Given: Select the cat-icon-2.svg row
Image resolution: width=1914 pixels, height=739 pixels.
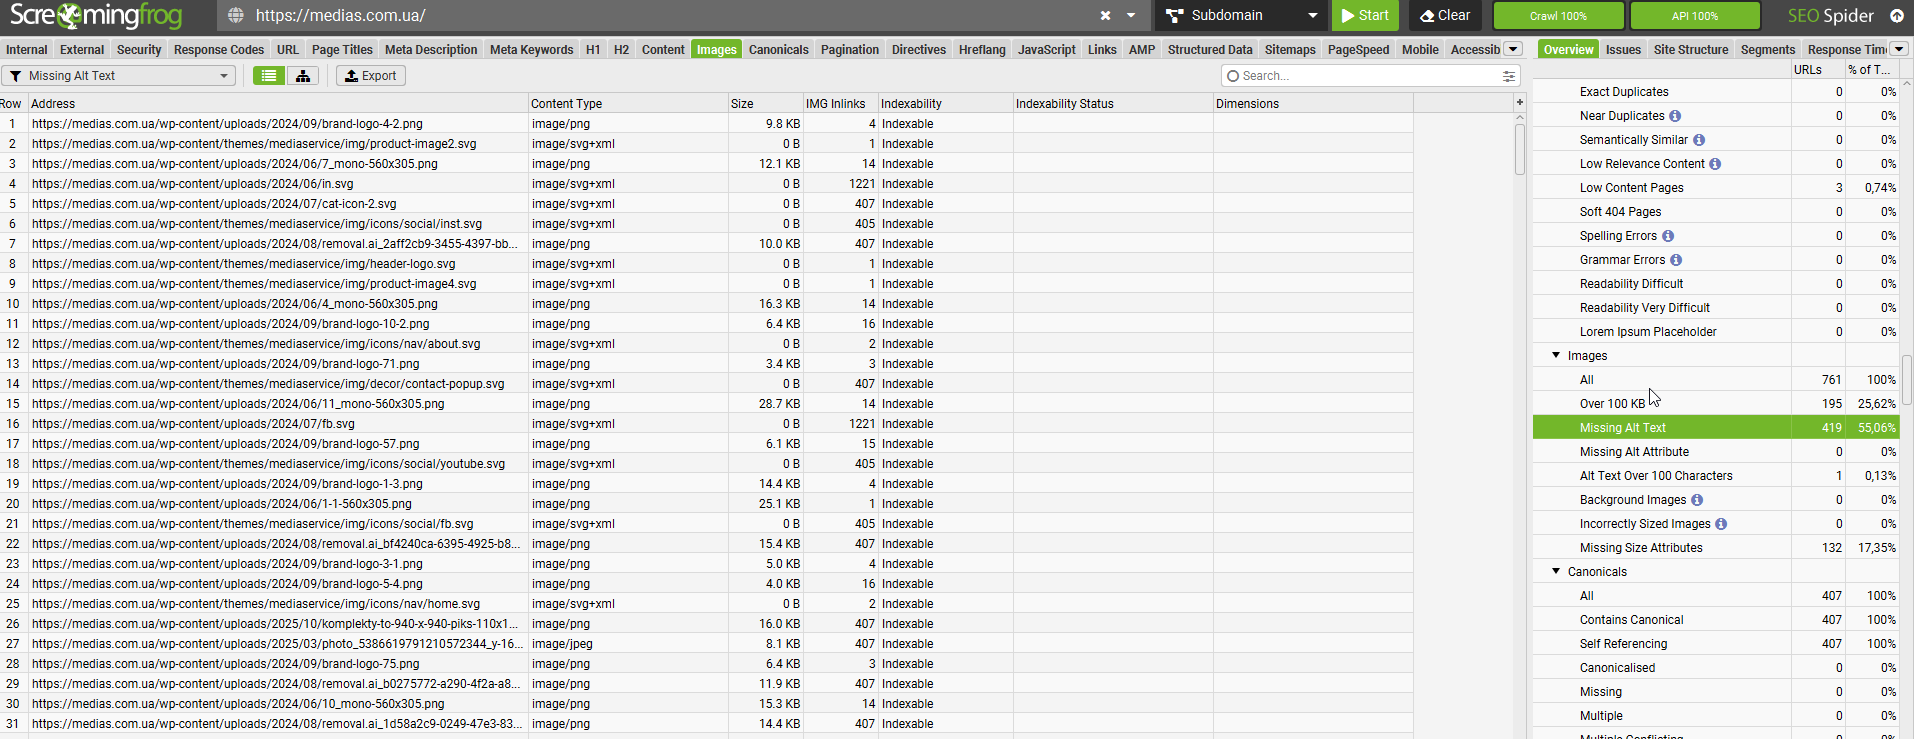Looking at the screenshot, I should click(x=706, y=204).
